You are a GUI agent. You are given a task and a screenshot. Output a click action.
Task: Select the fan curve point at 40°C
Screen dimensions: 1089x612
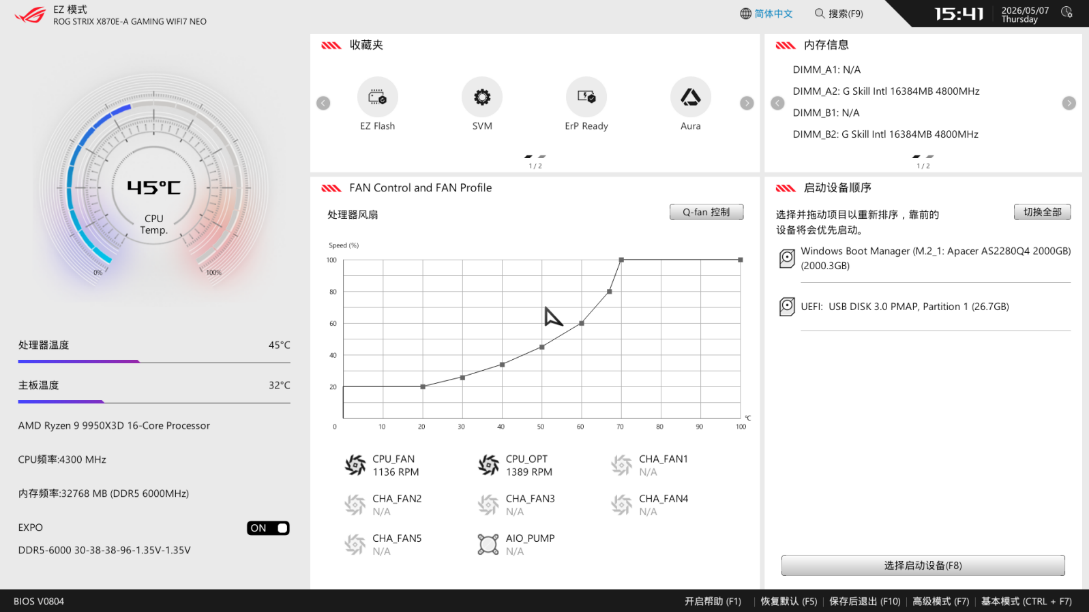click(x=502, y=365)
